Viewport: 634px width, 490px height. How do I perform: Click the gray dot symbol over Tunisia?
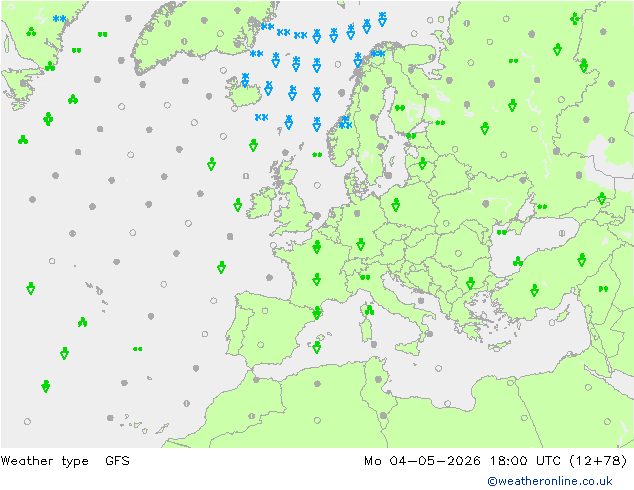[378, 379]
